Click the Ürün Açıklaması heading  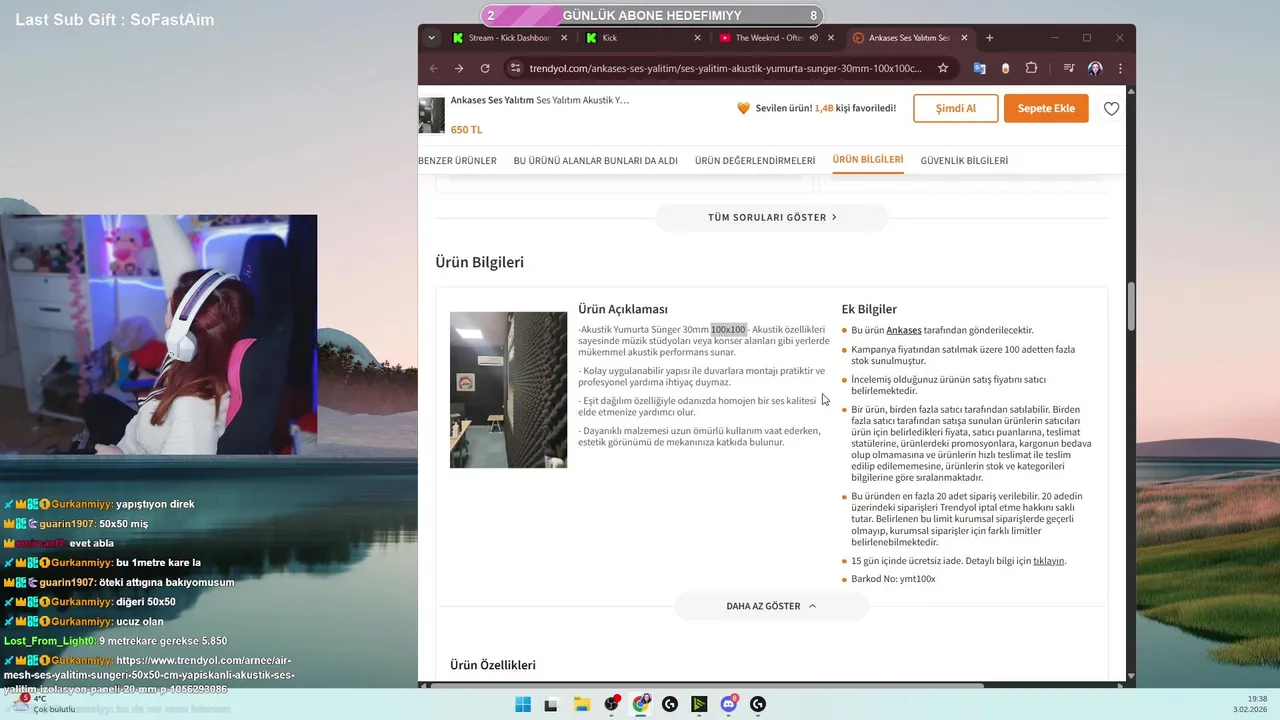(623, 309)
